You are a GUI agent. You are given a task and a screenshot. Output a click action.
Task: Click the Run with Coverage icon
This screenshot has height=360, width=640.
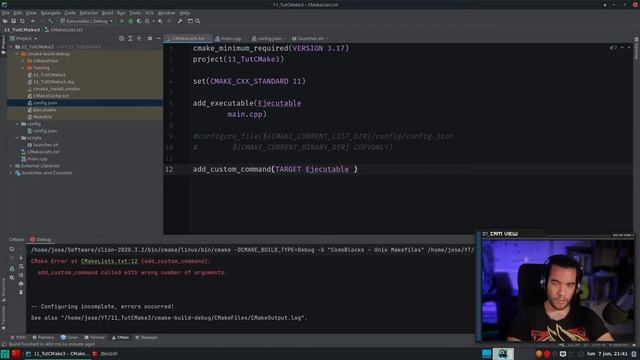pyautogui.click(x=139, y=21)
